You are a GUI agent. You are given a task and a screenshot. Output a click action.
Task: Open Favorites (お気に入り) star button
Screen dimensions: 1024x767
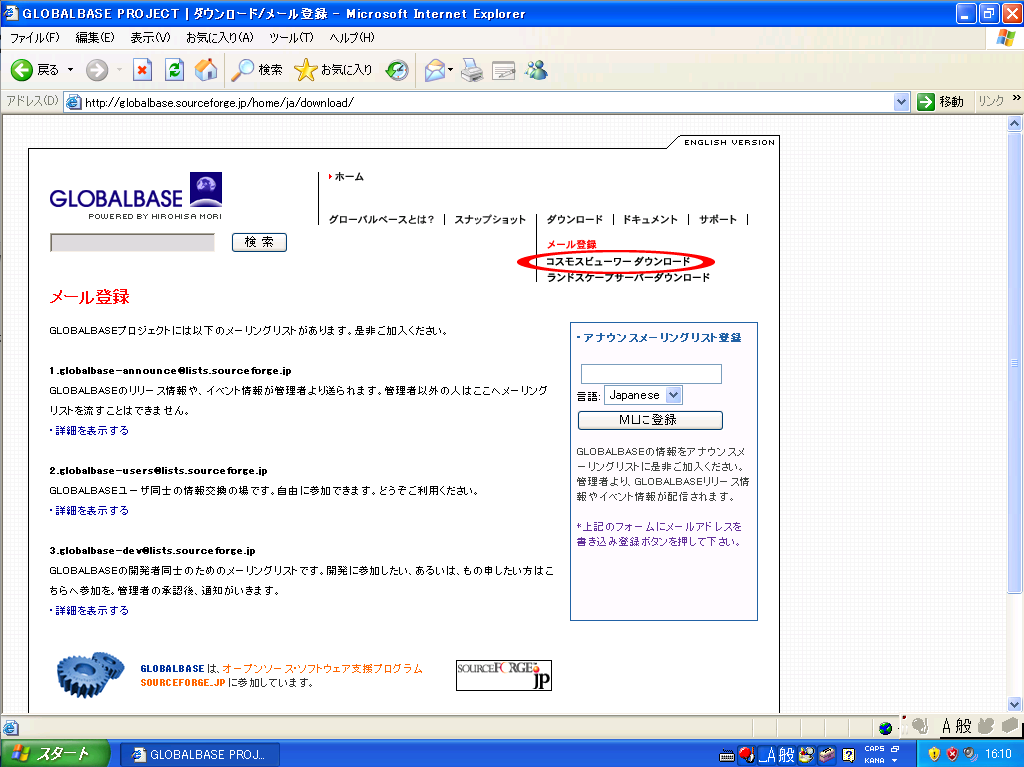click(333, 70)
